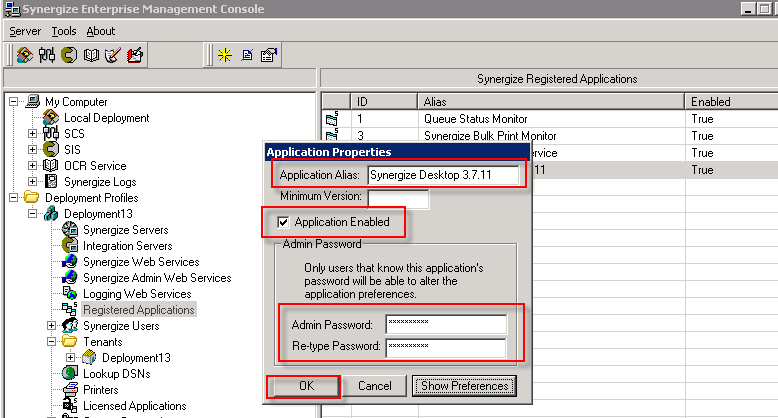Click the edit document toolbar icon
The image size is (778, 418).
(x=247, y=55)
